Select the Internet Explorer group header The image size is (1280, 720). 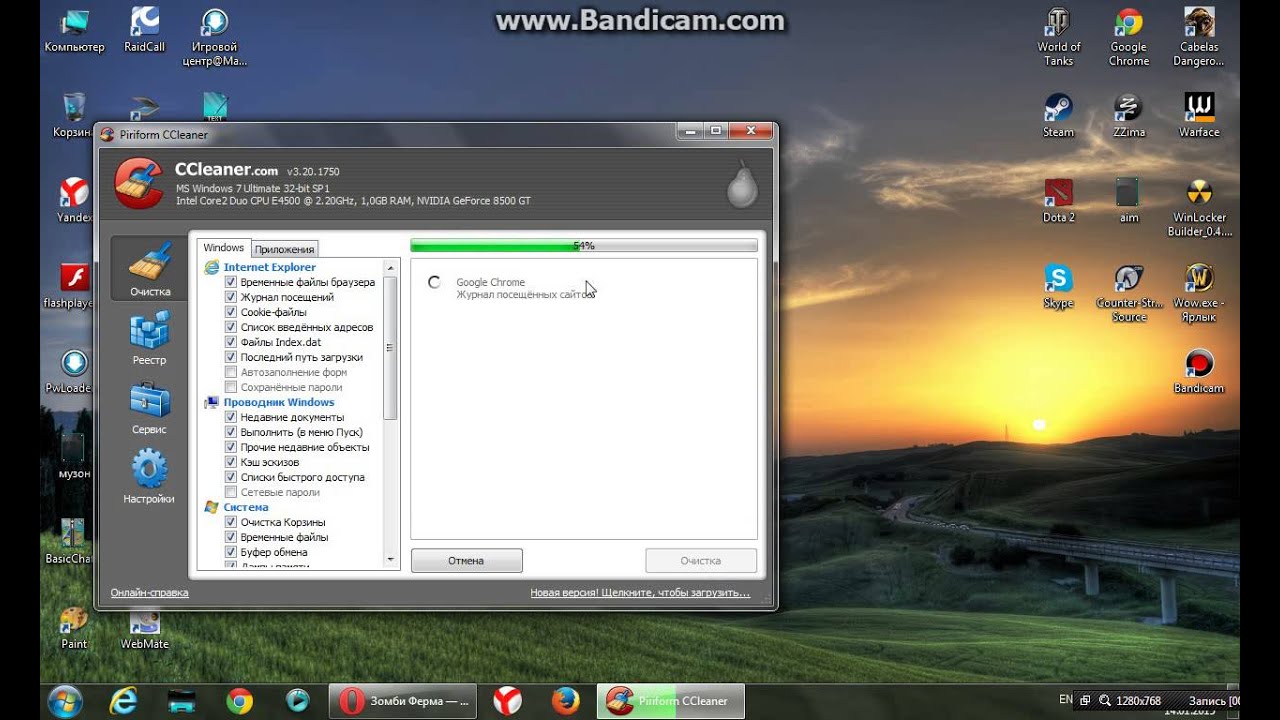click(x=269, y=267)
